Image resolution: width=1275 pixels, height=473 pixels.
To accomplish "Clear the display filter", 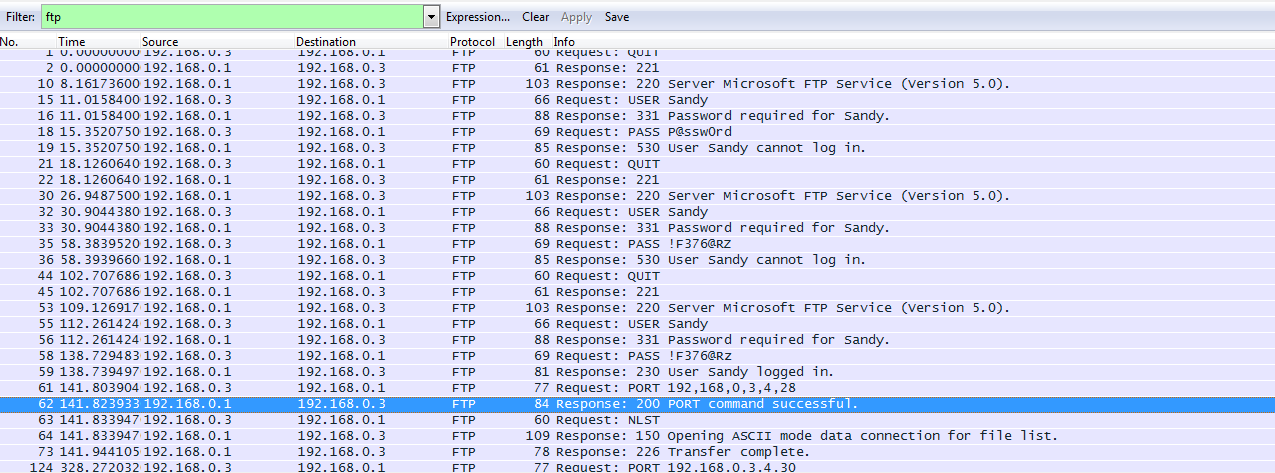I will 536,17.
